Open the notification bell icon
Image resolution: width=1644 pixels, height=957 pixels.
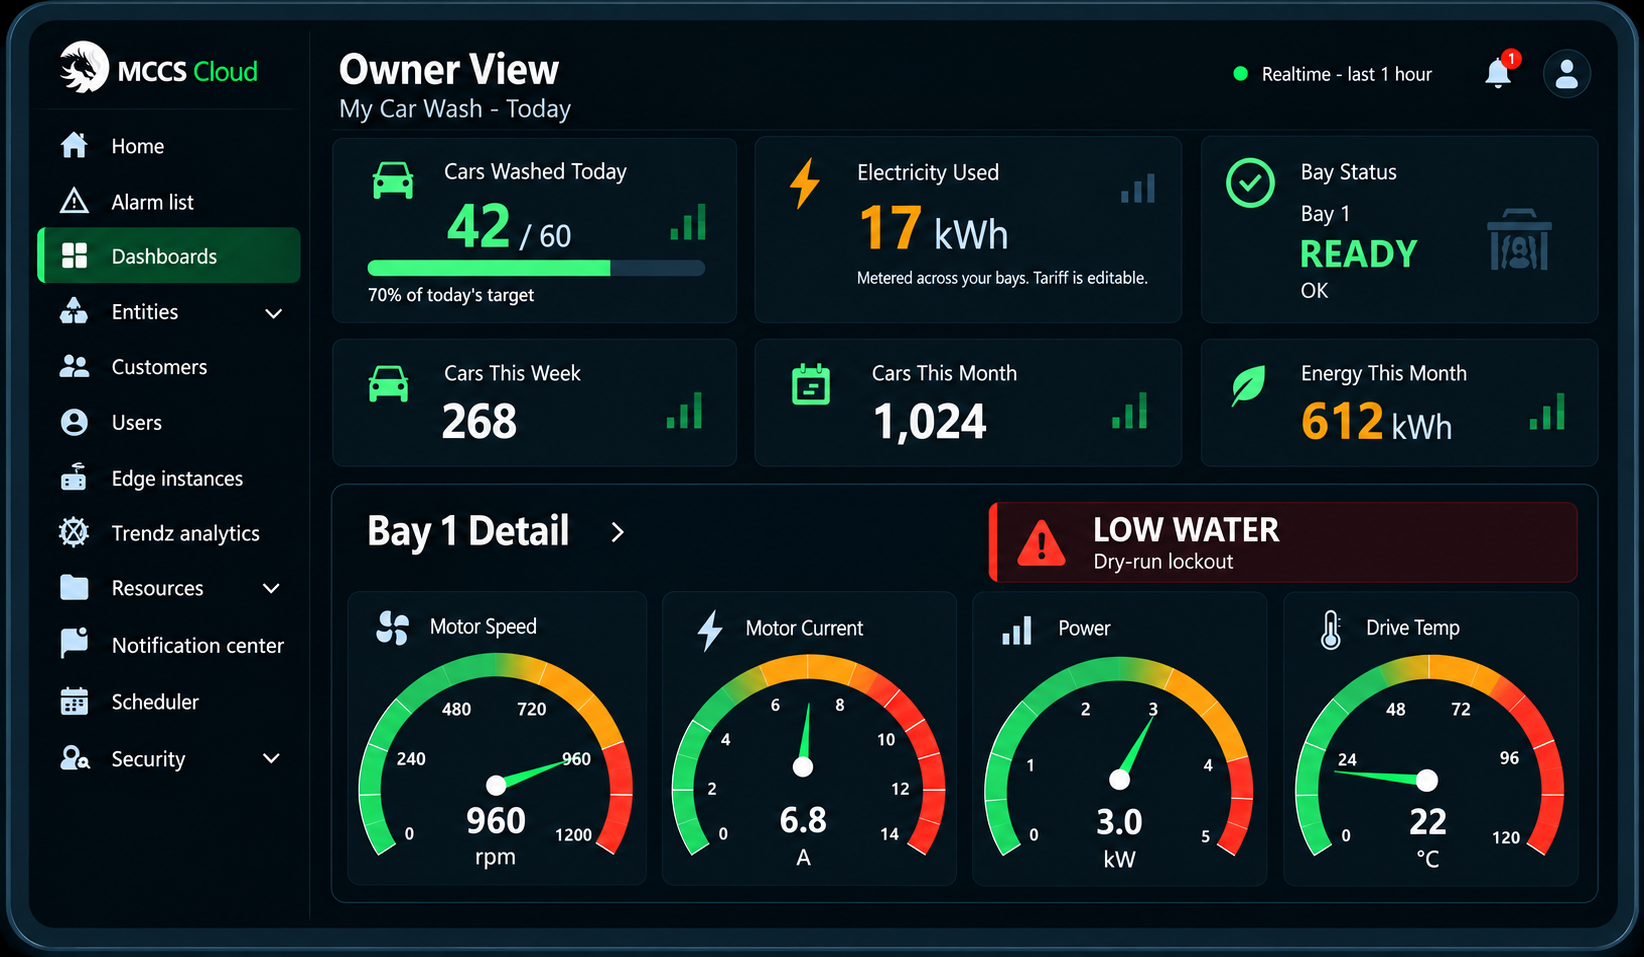coord(1498,72)
